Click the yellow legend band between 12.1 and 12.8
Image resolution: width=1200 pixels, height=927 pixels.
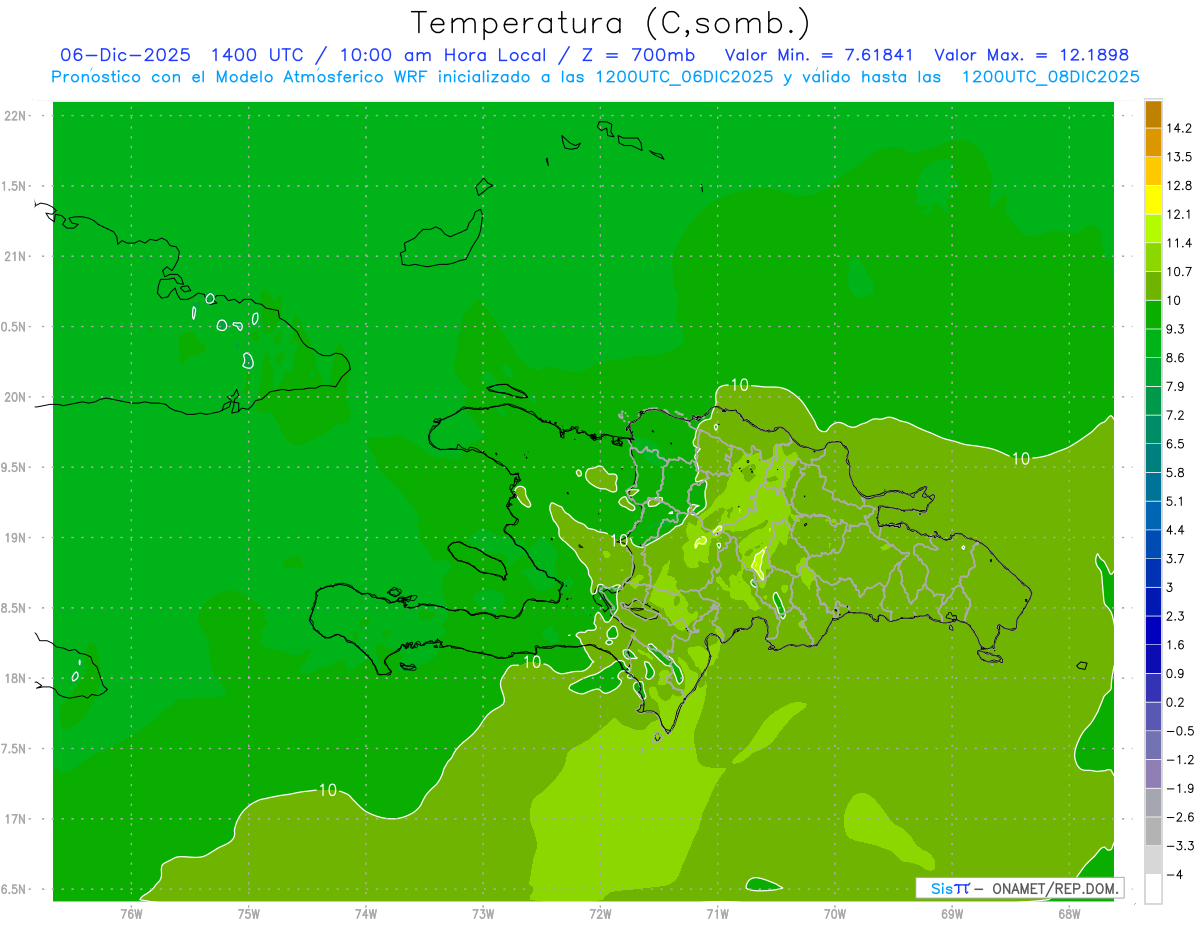[1153, 200]
